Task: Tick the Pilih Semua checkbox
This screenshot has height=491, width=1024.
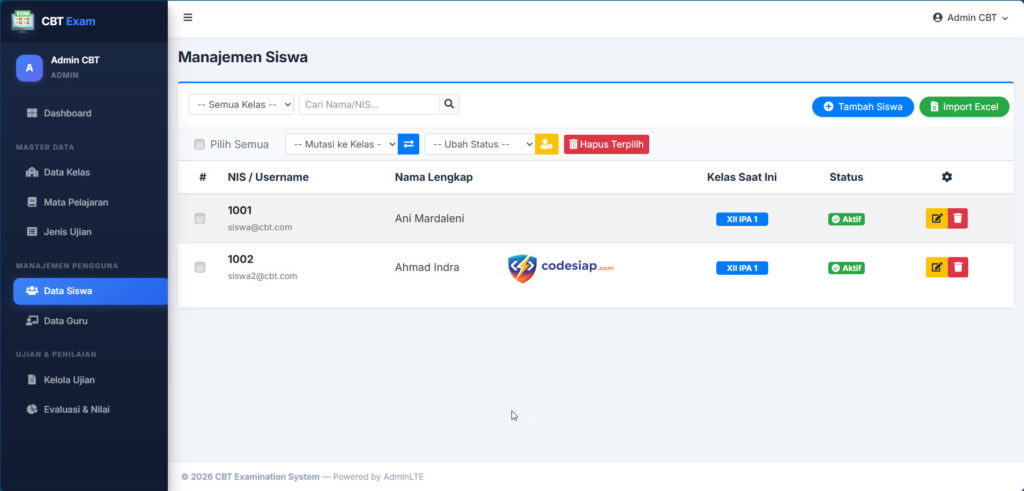Action: (200, 144)
